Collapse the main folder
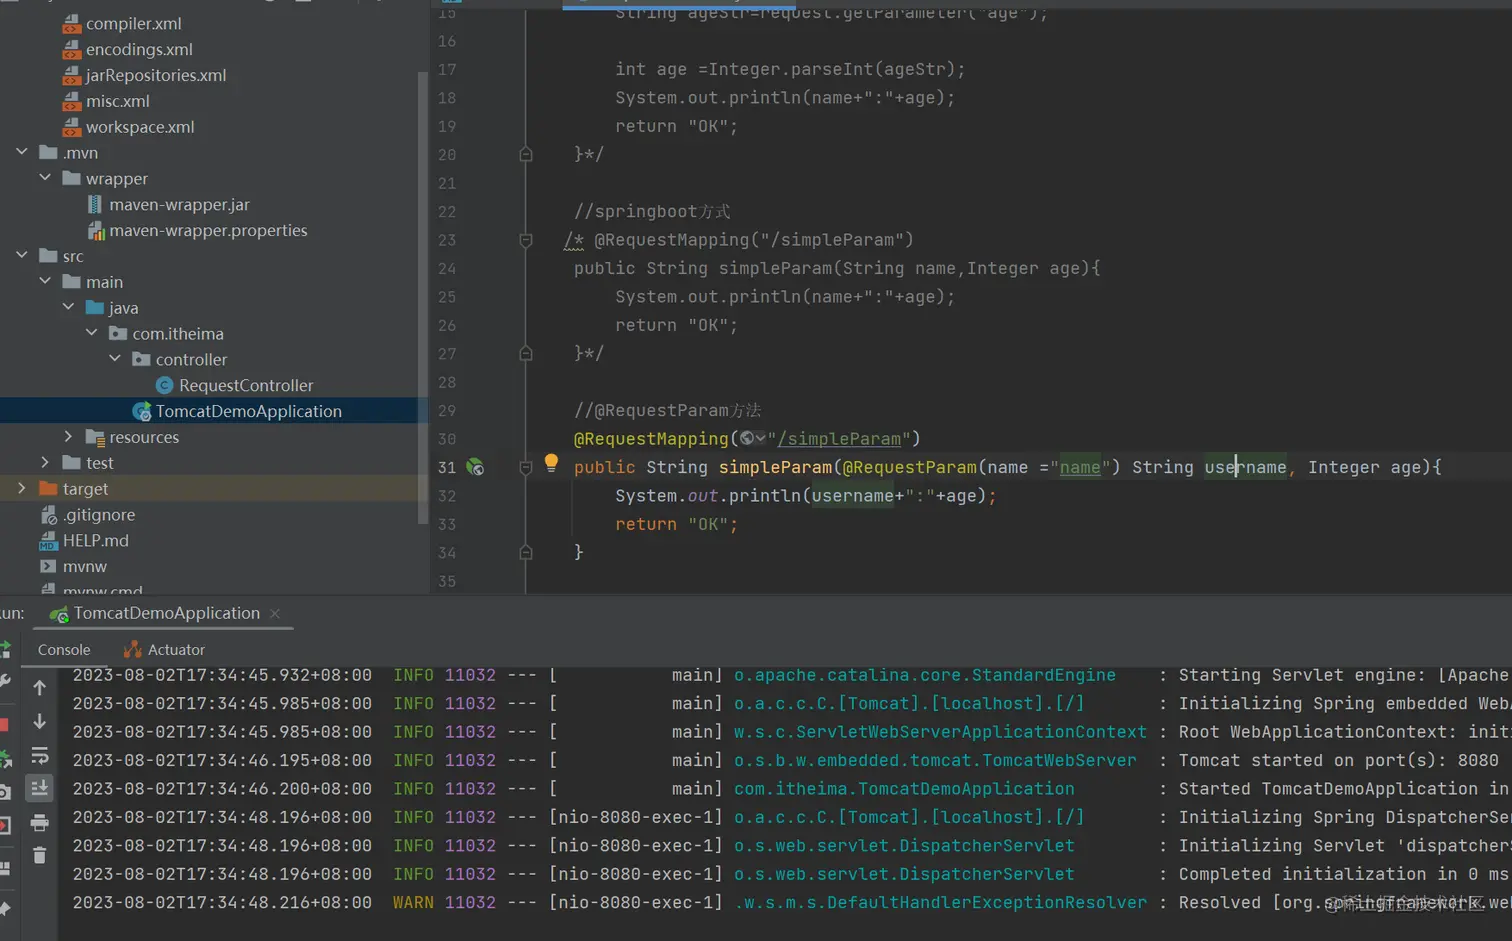The height and width of the screenshot is (941, 1512). pos(45,281)
